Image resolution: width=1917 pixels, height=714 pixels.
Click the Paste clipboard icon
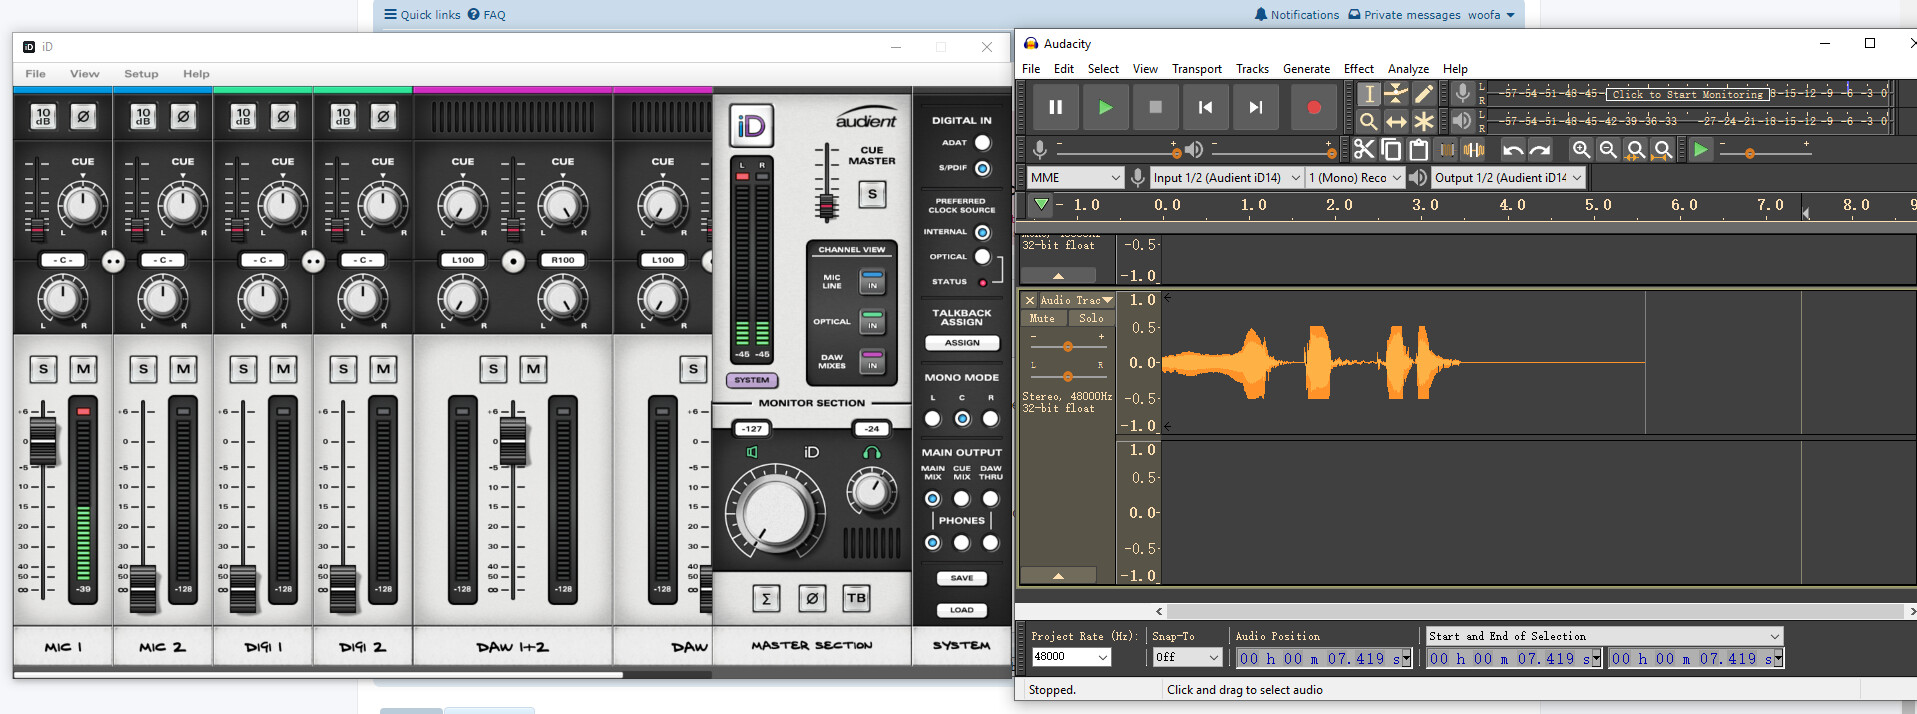click(1418, 150)
